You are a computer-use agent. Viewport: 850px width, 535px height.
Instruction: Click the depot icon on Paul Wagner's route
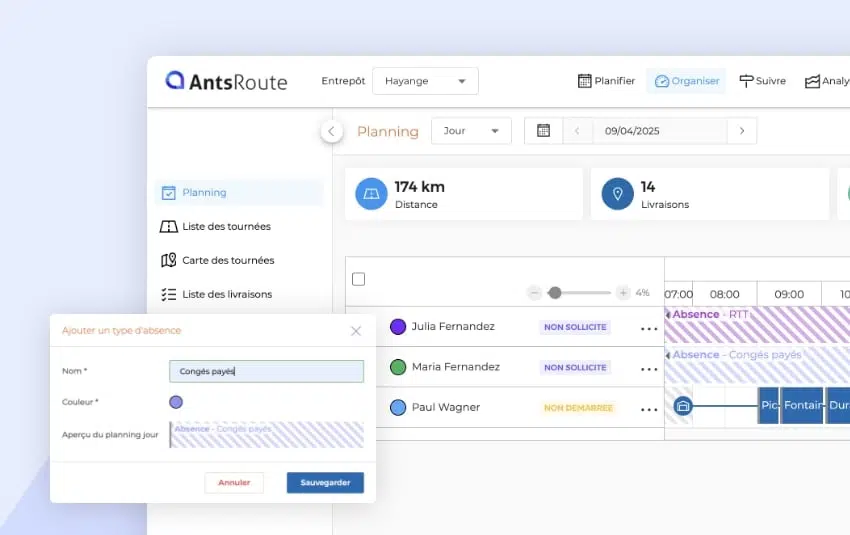coord(683,406)
